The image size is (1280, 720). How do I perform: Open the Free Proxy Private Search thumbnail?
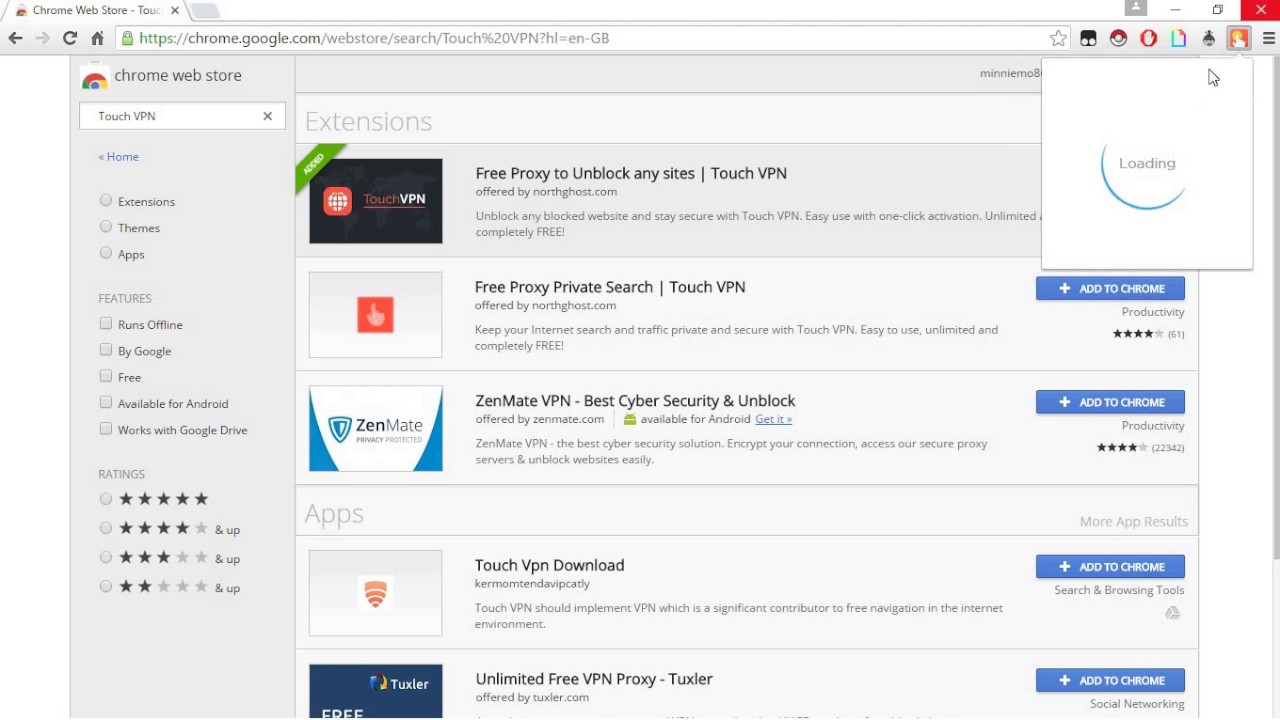[375, 314]
